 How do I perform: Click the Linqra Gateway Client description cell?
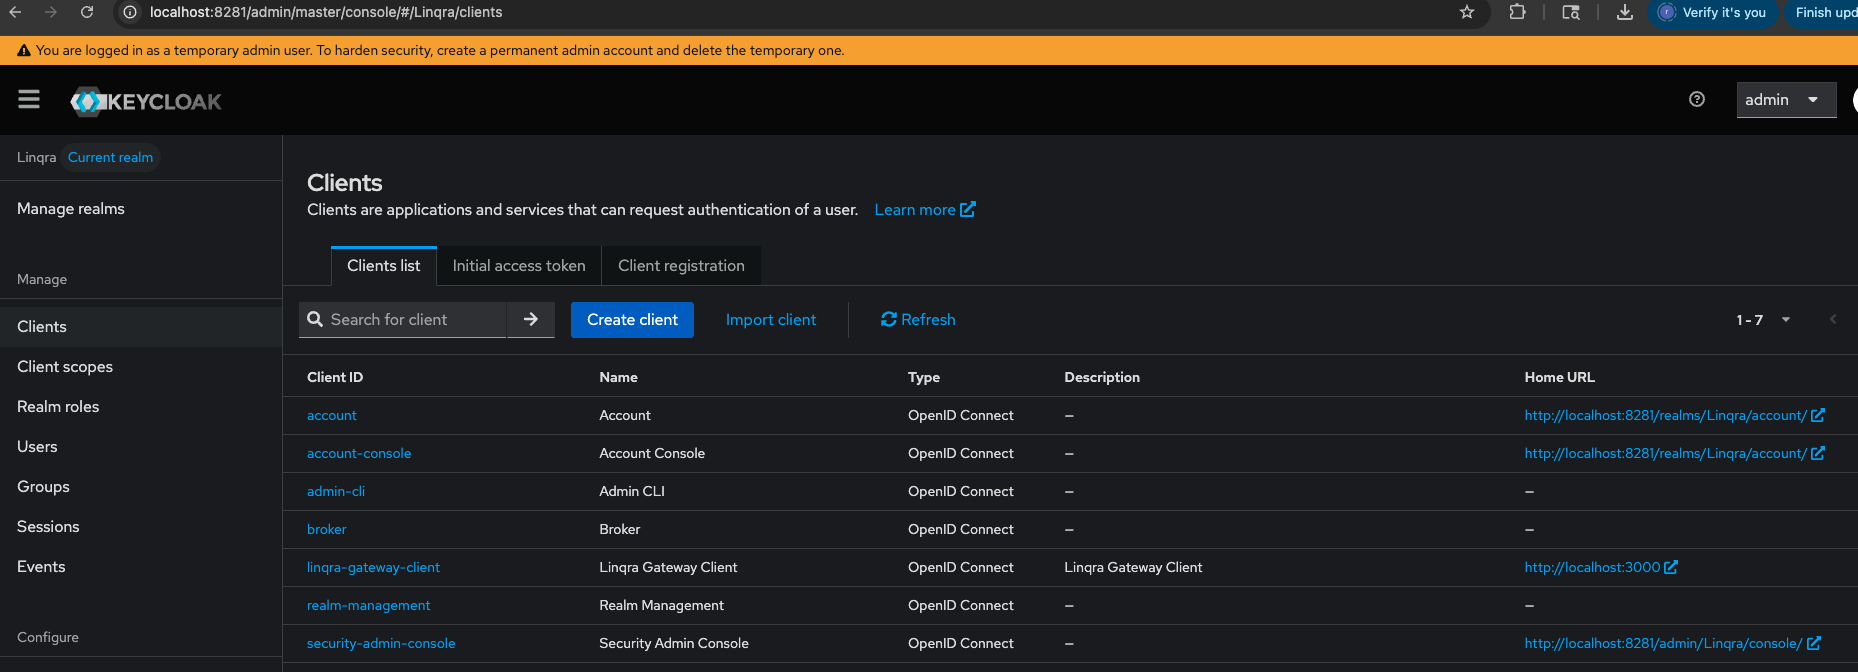[x=1133, y=568]
